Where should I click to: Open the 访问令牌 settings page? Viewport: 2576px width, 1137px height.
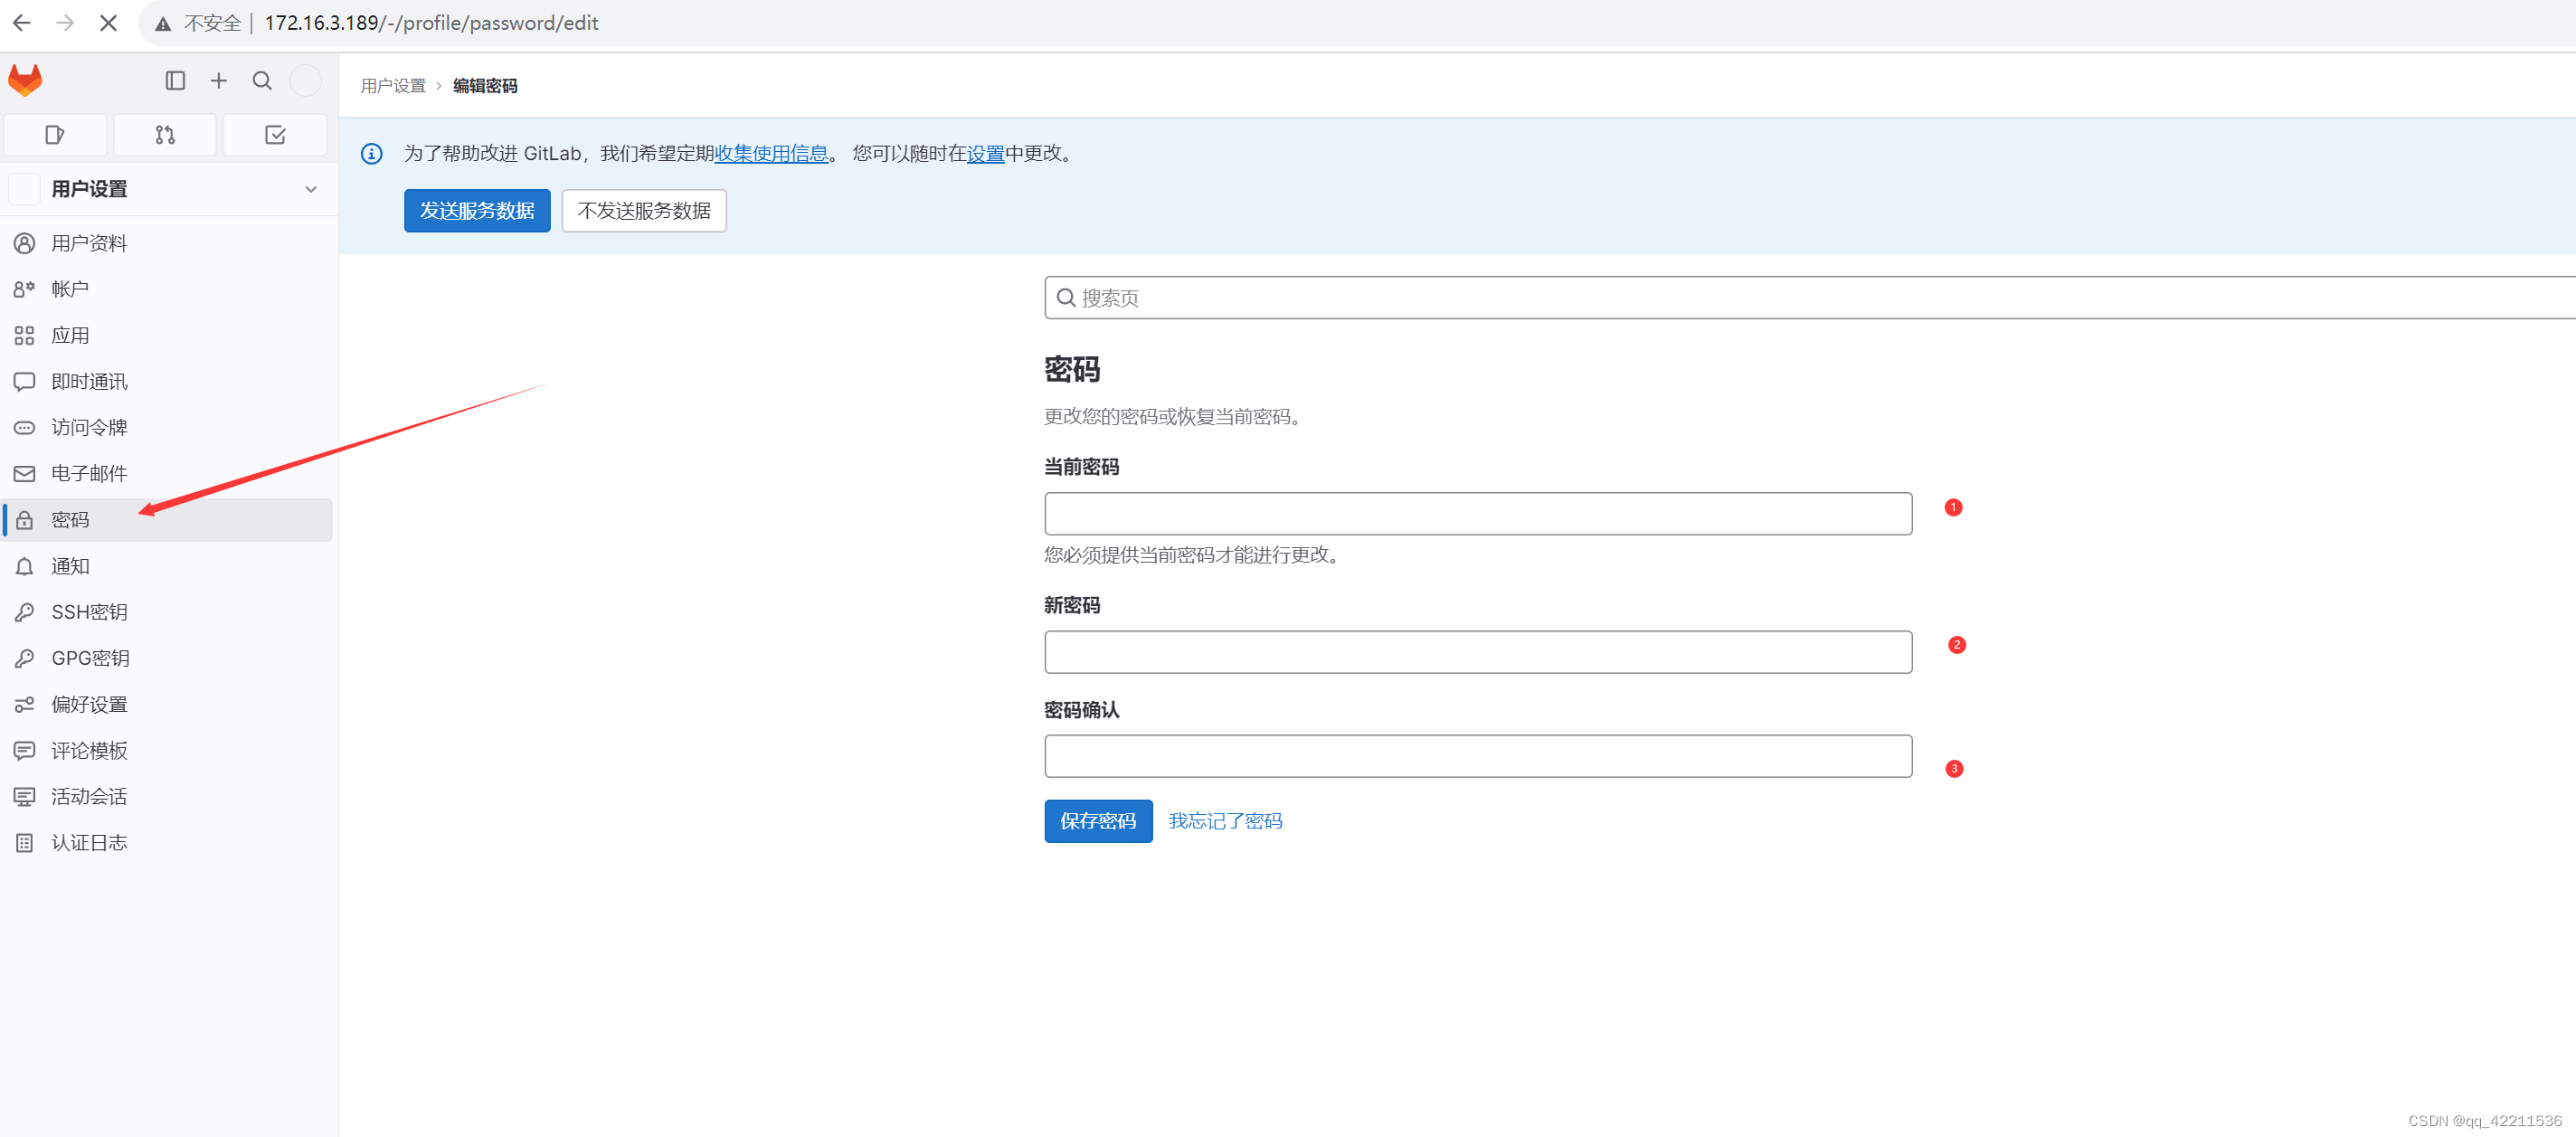pyautogui.click(x=89, y=427)
